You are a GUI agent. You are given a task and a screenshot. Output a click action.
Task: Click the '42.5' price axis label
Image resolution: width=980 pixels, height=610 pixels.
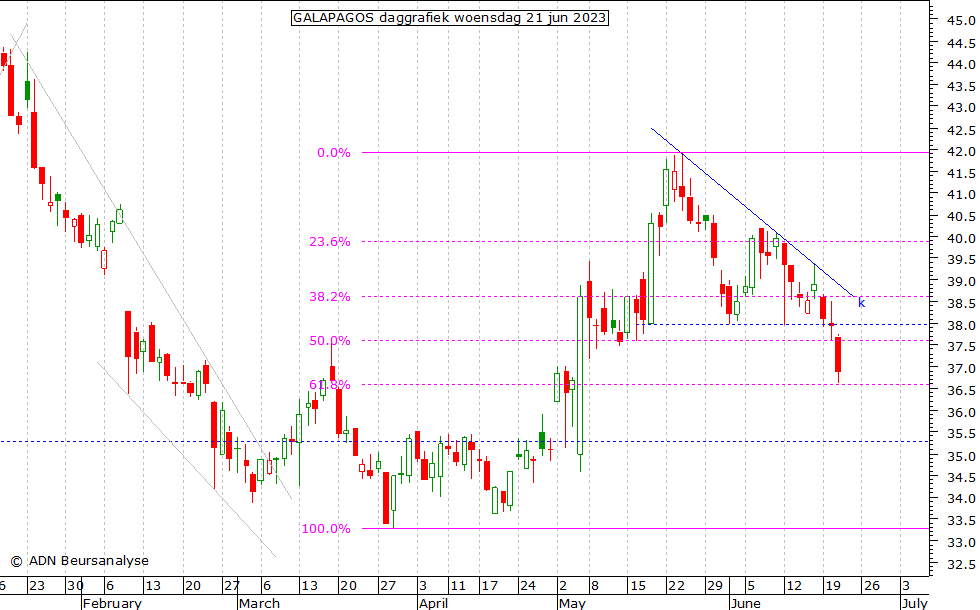(x=961, y=130)
